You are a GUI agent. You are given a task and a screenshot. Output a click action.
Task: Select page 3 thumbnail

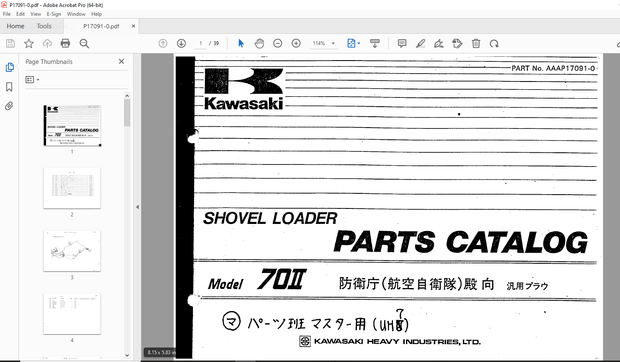coord(72,251)
